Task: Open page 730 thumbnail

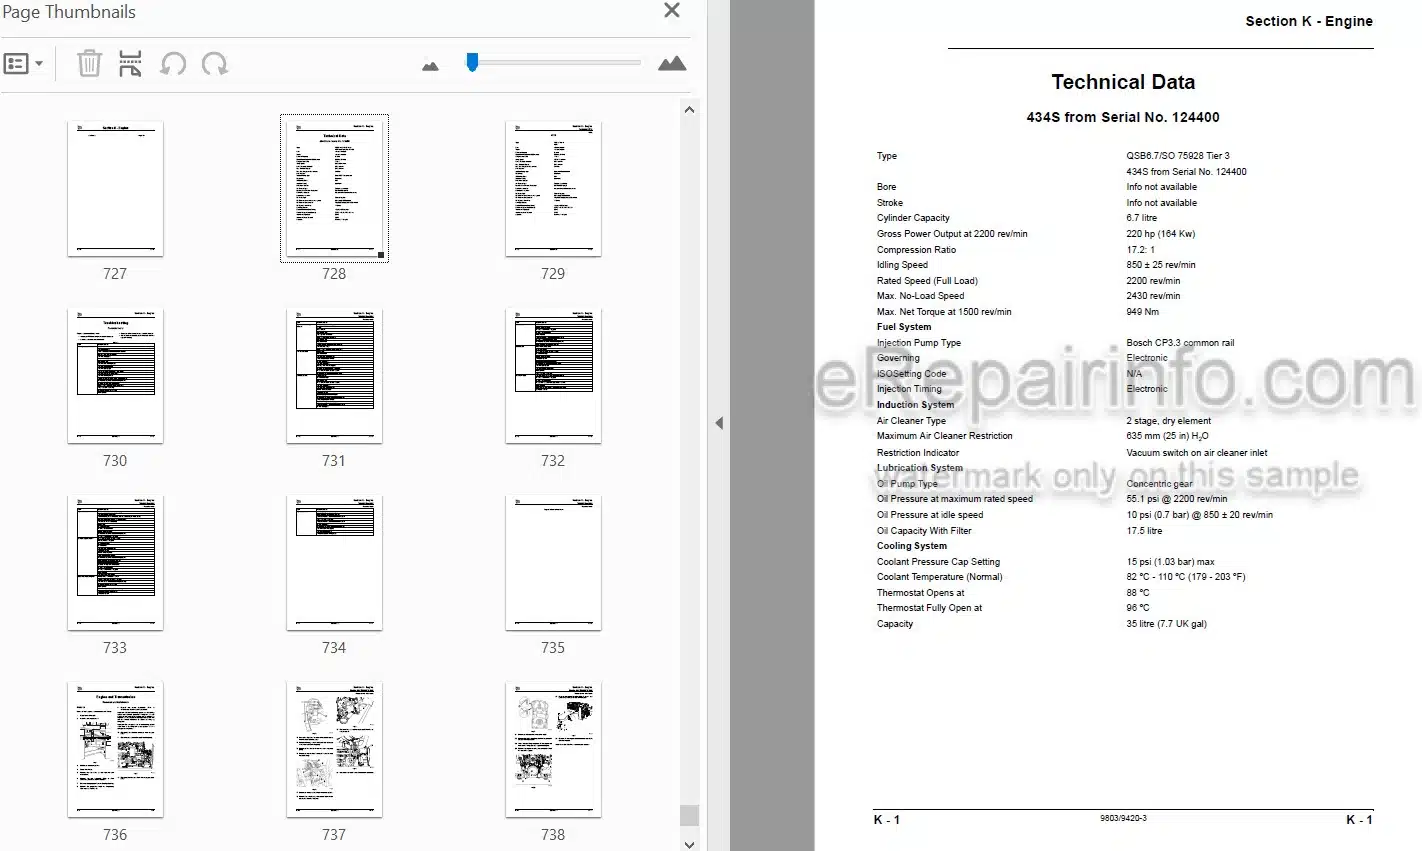Action: [x=115, y=376]
